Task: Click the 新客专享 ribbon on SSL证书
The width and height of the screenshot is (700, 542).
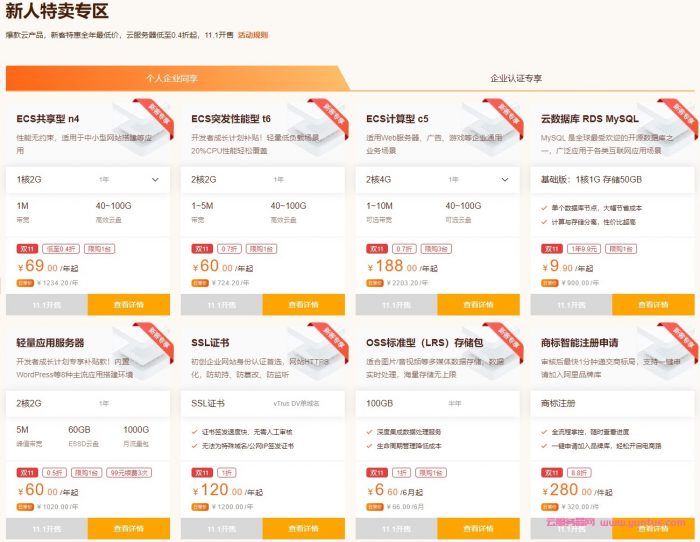Action: coord(333,339)
